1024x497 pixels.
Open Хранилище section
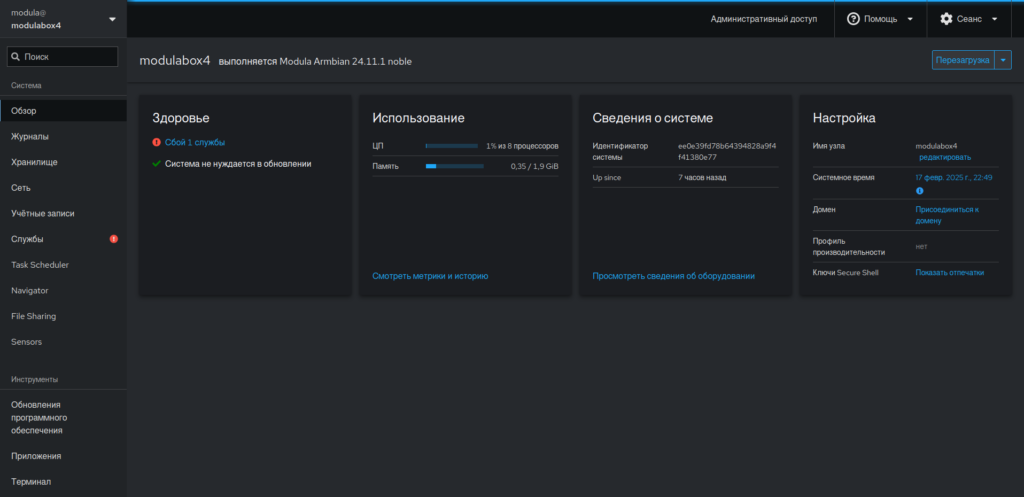point(63,162)
